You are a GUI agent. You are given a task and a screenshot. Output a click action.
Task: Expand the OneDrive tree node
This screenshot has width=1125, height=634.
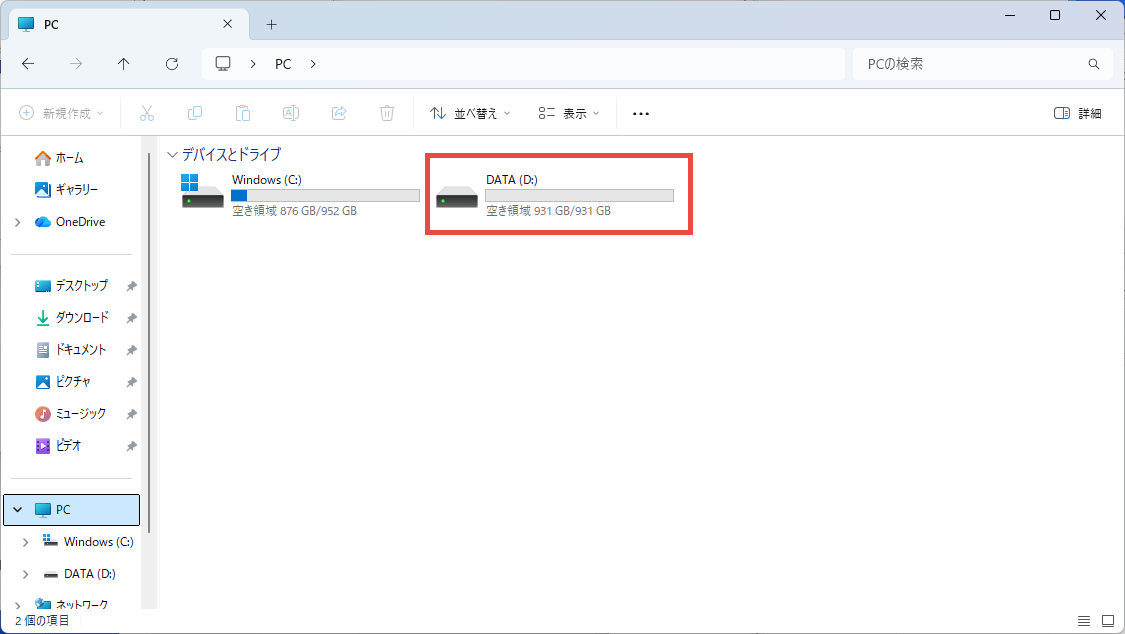(18, 222)
